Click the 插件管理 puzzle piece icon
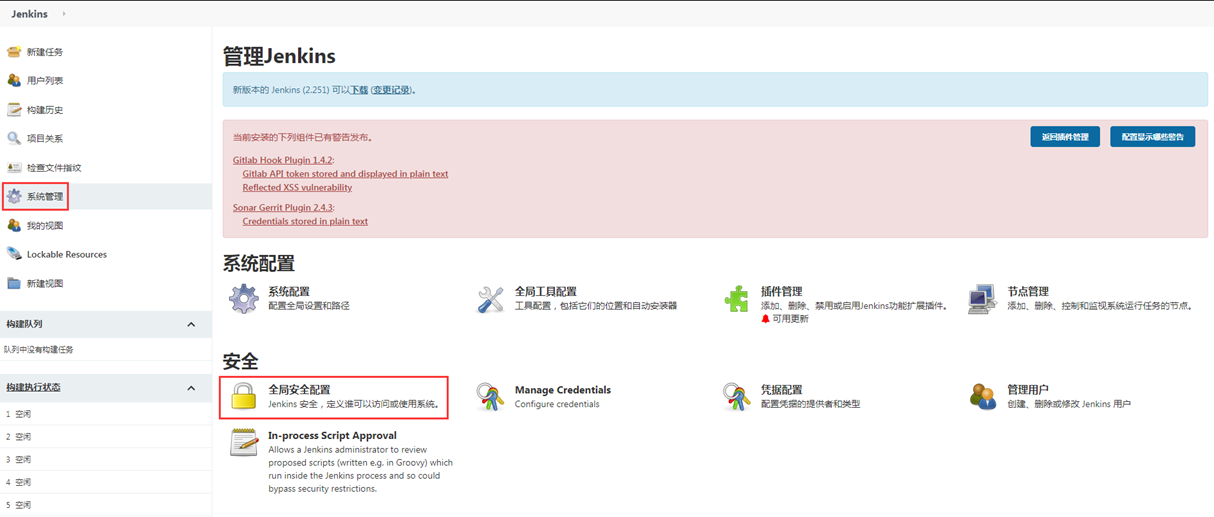This screenshot has height=517, width=1214. coord(737,299)
